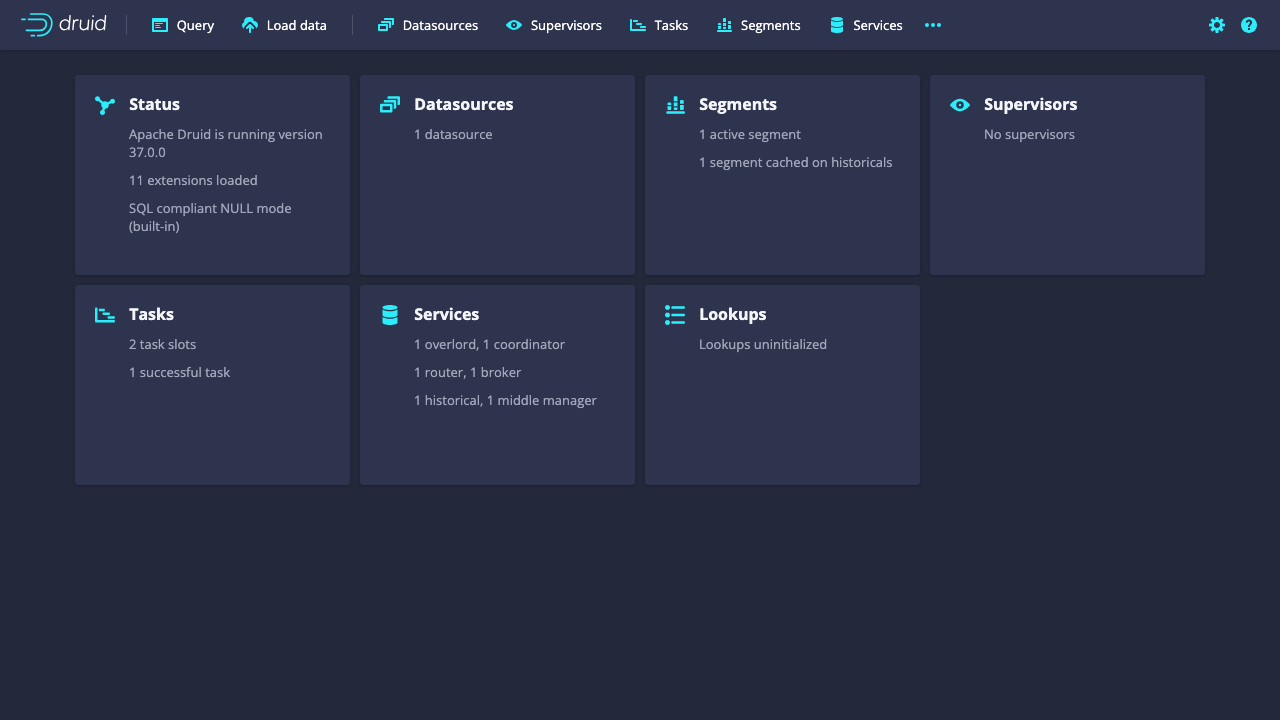Click "2 task slots" text
The width and height of the screenshot is (1280, 720).
[162, 344]
